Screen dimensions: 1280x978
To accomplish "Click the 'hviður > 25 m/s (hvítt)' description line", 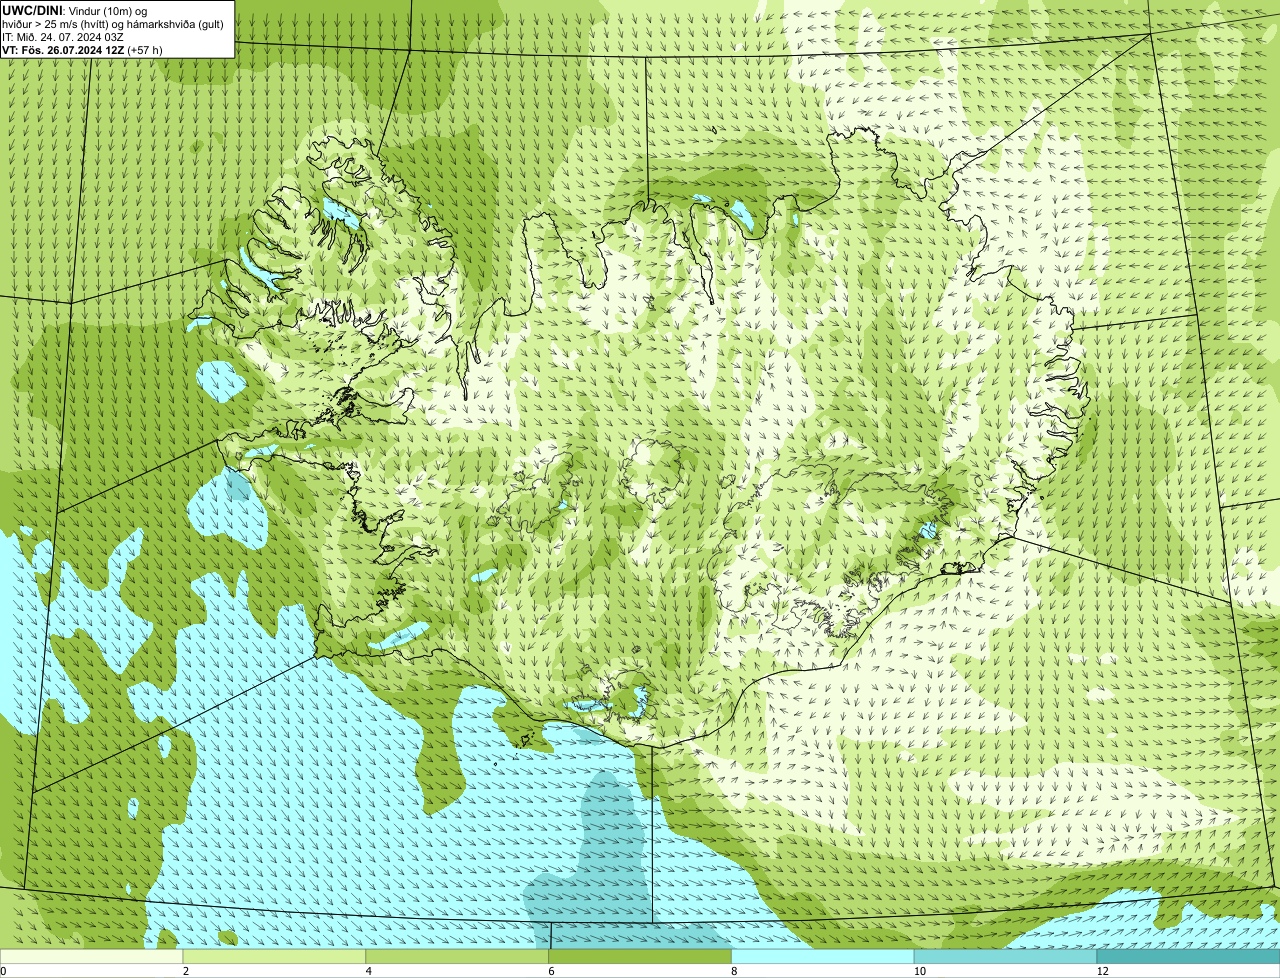I will [x=112, y=23].
